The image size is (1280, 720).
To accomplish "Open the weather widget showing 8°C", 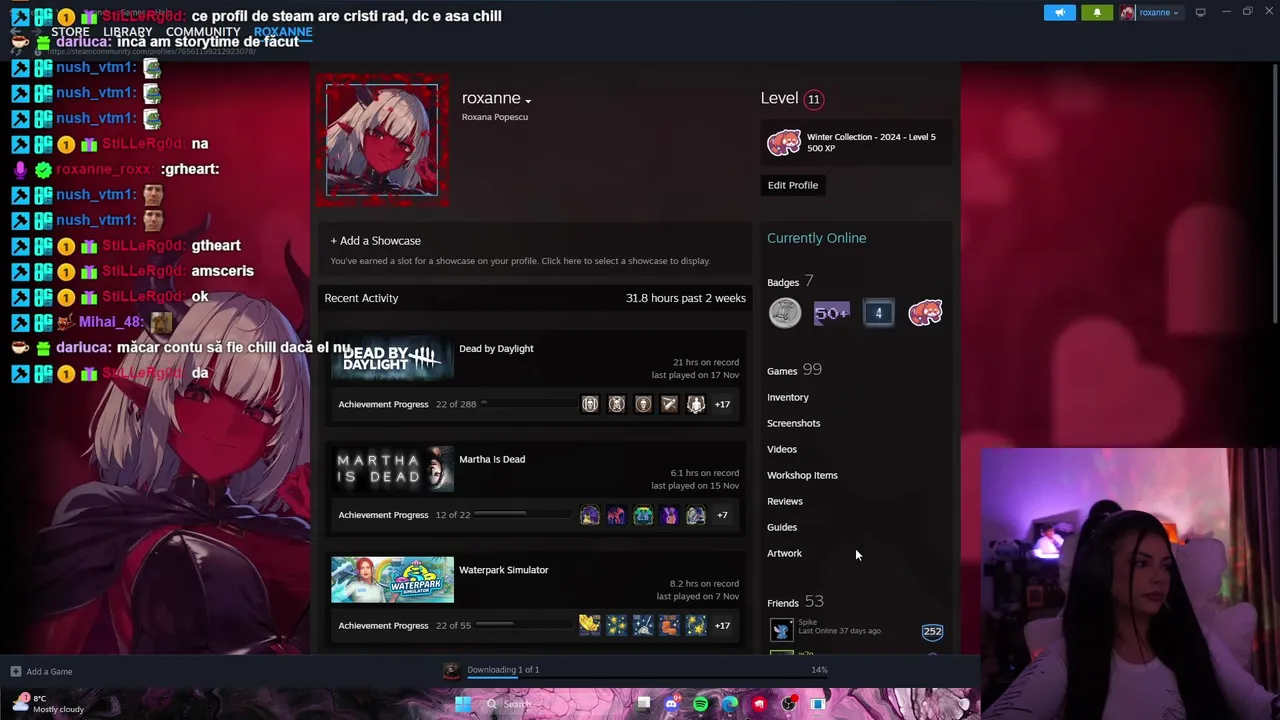I will coord(48,704).
